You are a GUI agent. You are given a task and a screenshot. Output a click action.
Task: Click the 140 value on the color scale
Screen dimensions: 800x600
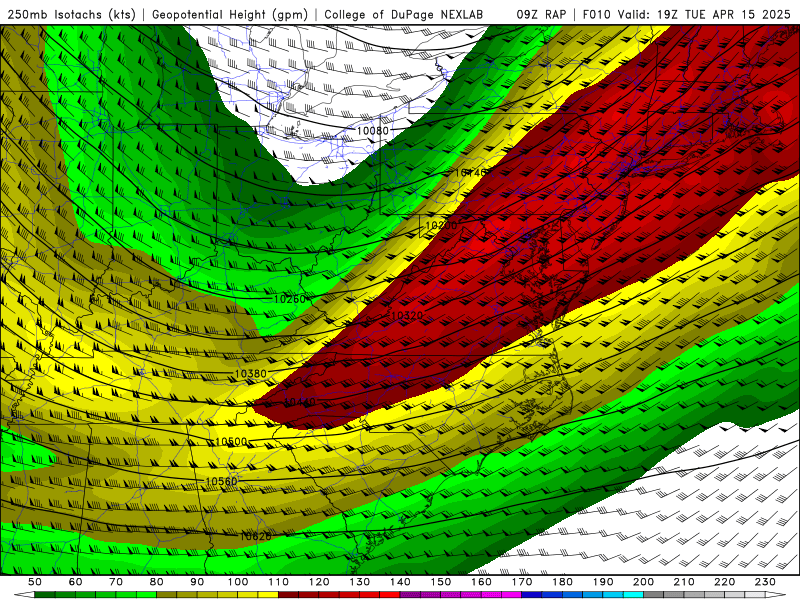pos(400,582)
